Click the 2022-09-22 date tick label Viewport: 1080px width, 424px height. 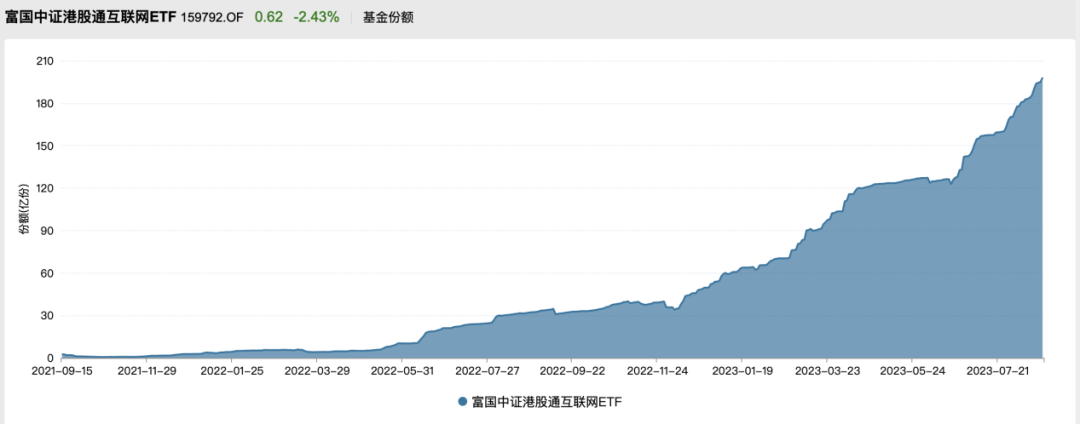tap(571, 371)
